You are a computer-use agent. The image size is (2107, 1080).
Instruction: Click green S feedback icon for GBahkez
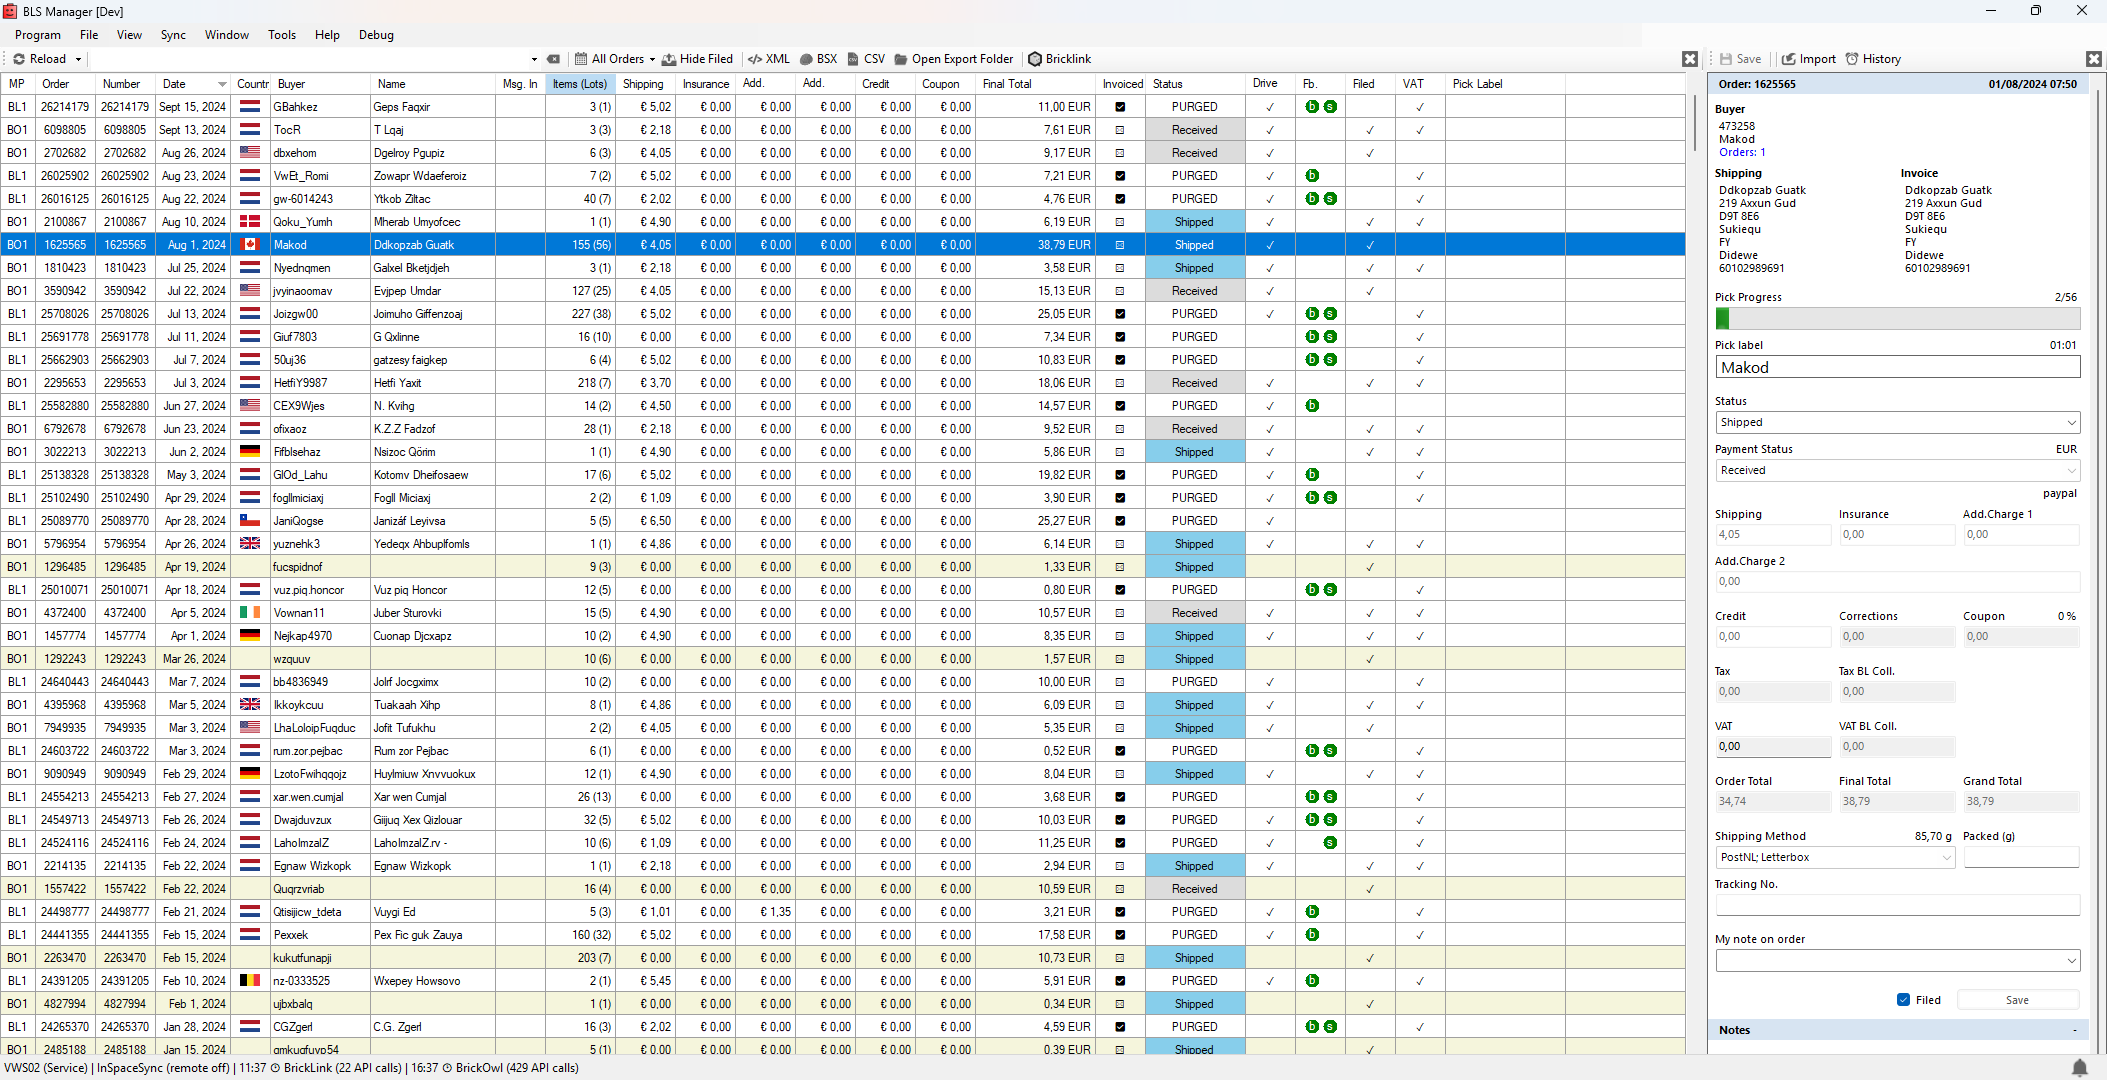click(1330, 107)
